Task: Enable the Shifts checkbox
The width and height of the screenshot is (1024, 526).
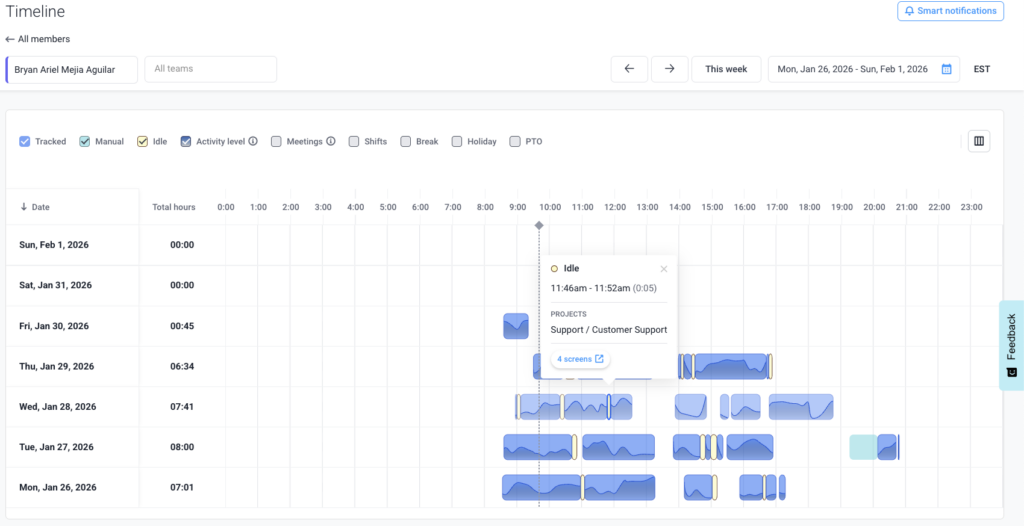Action: (354, 142)
